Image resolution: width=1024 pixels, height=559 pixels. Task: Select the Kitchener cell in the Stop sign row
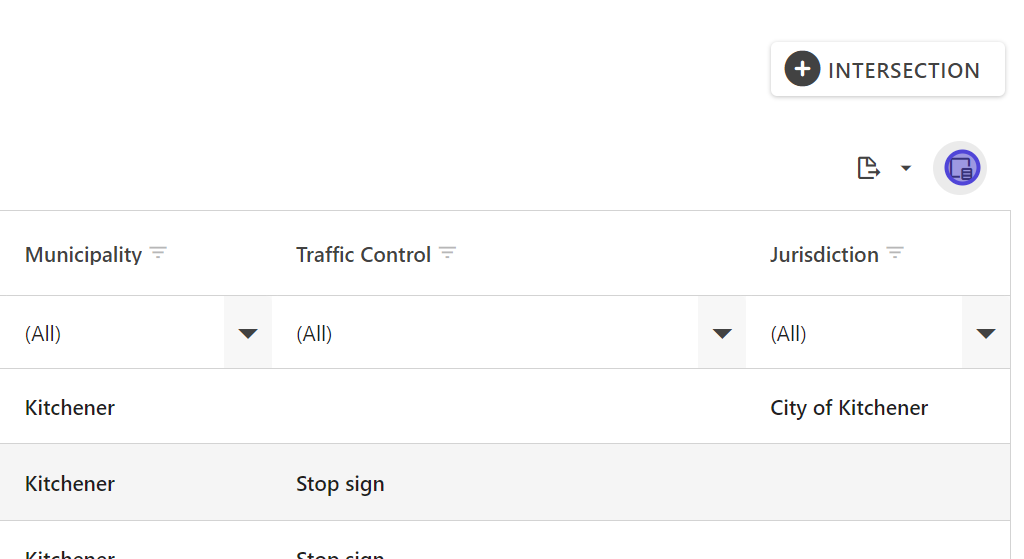point(70,484)
